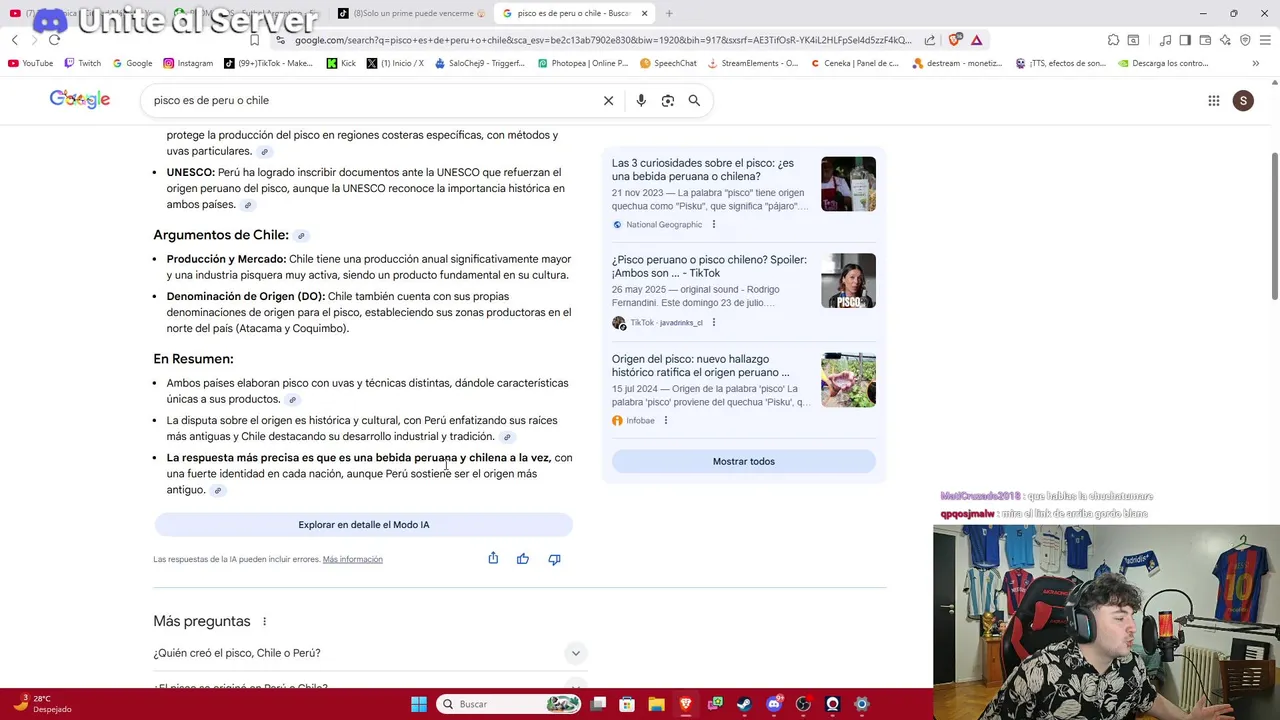Viewport: 1280px width, 720px height.
Task: Share the AI overview answer
Action: pyautogui.click(x=493, y=558)
